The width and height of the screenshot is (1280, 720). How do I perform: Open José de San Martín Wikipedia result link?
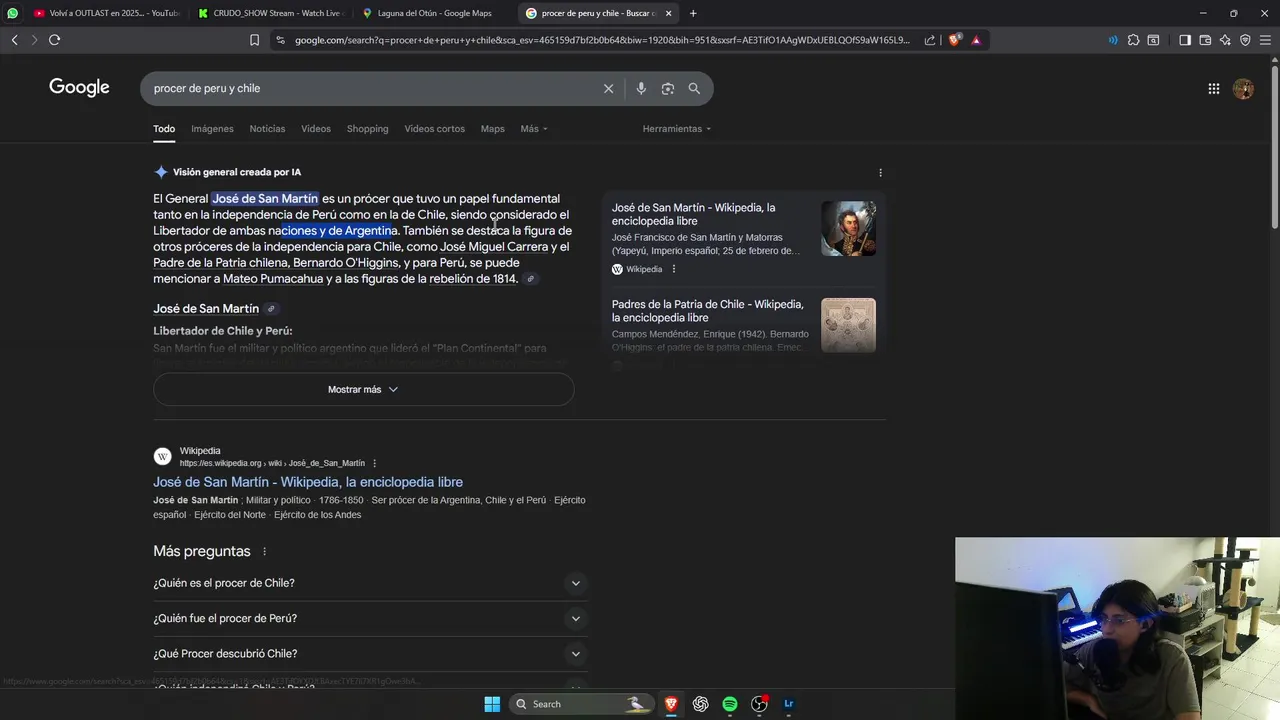pos(308,482)
